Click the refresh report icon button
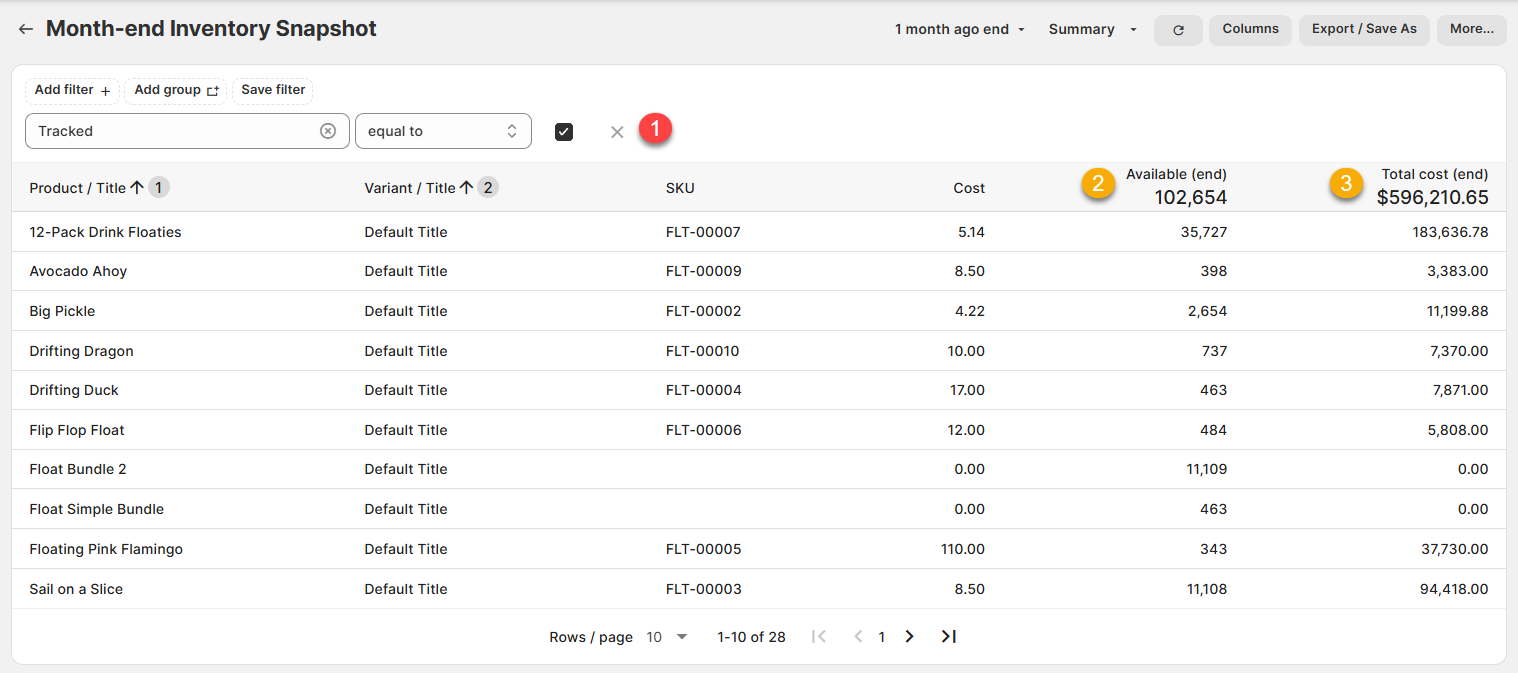 (x=1178, y=30)
